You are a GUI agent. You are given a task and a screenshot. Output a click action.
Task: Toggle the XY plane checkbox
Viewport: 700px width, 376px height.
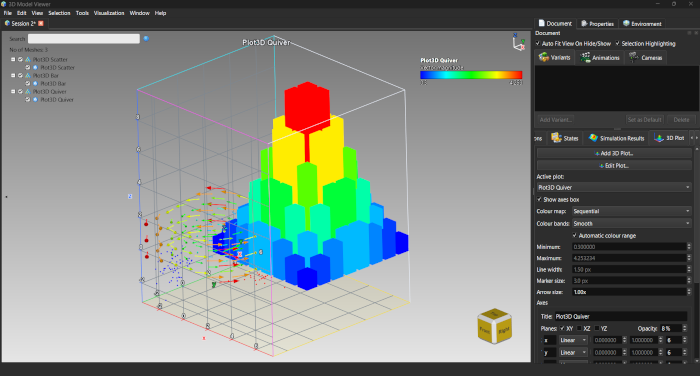(x=562, y=328)
